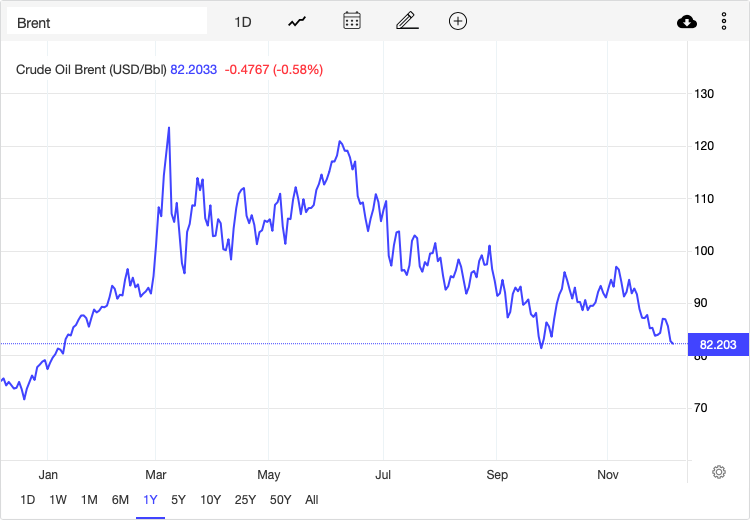Click the plus icon to add comparison
750x520 pixels.
(458, 21)
